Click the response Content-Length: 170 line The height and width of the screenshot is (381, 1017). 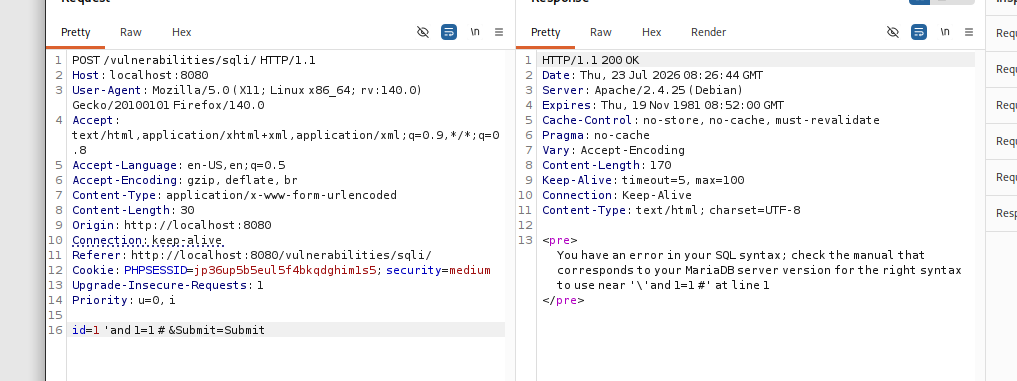tap(606, 165)
